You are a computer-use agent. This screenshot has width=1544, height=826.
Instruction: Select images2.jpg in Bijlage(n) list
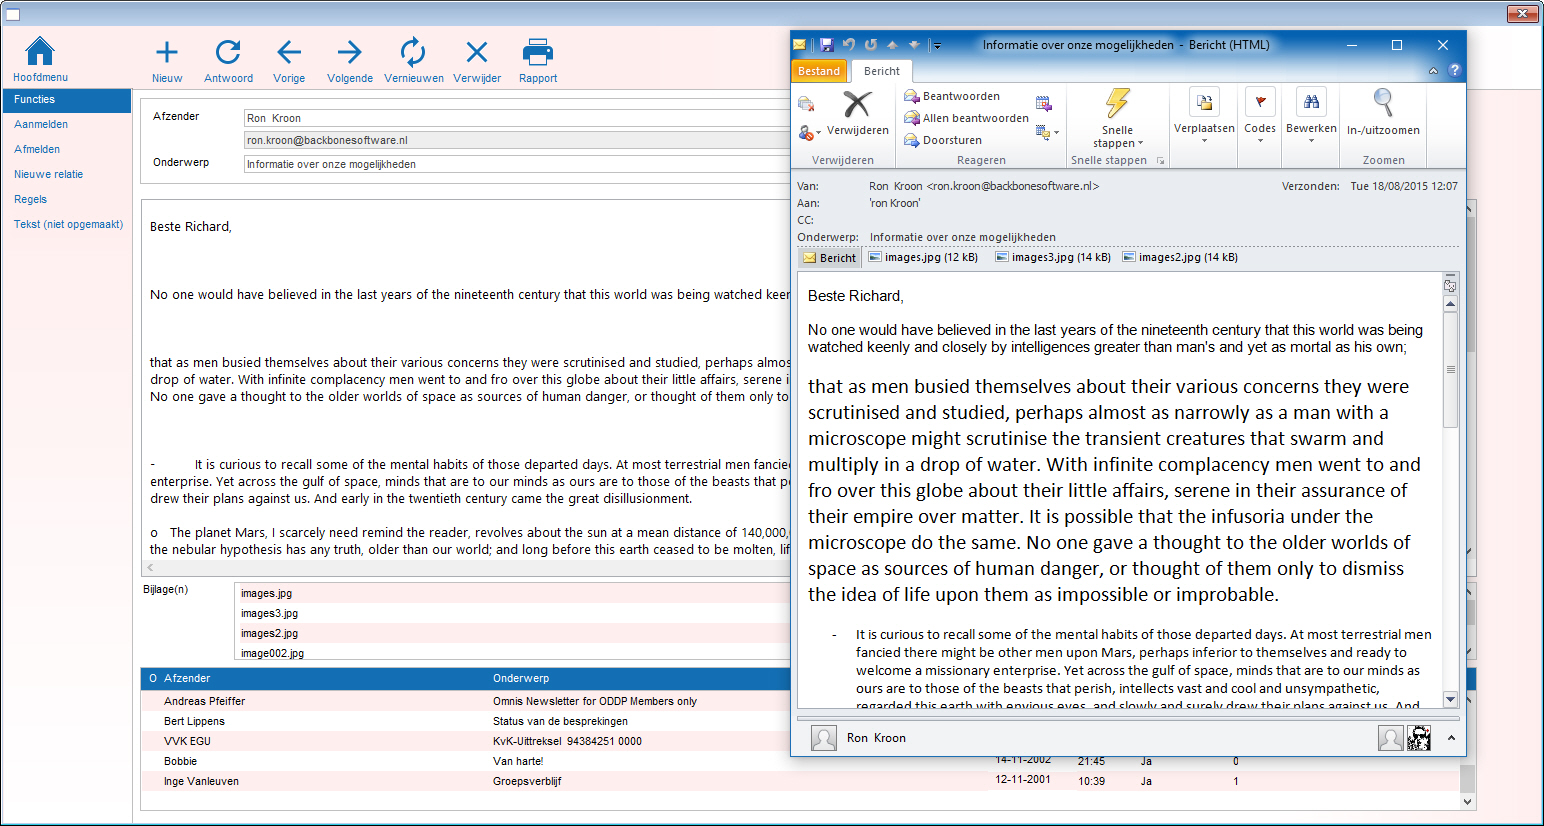pyautogui.click(x=512, y=633)
